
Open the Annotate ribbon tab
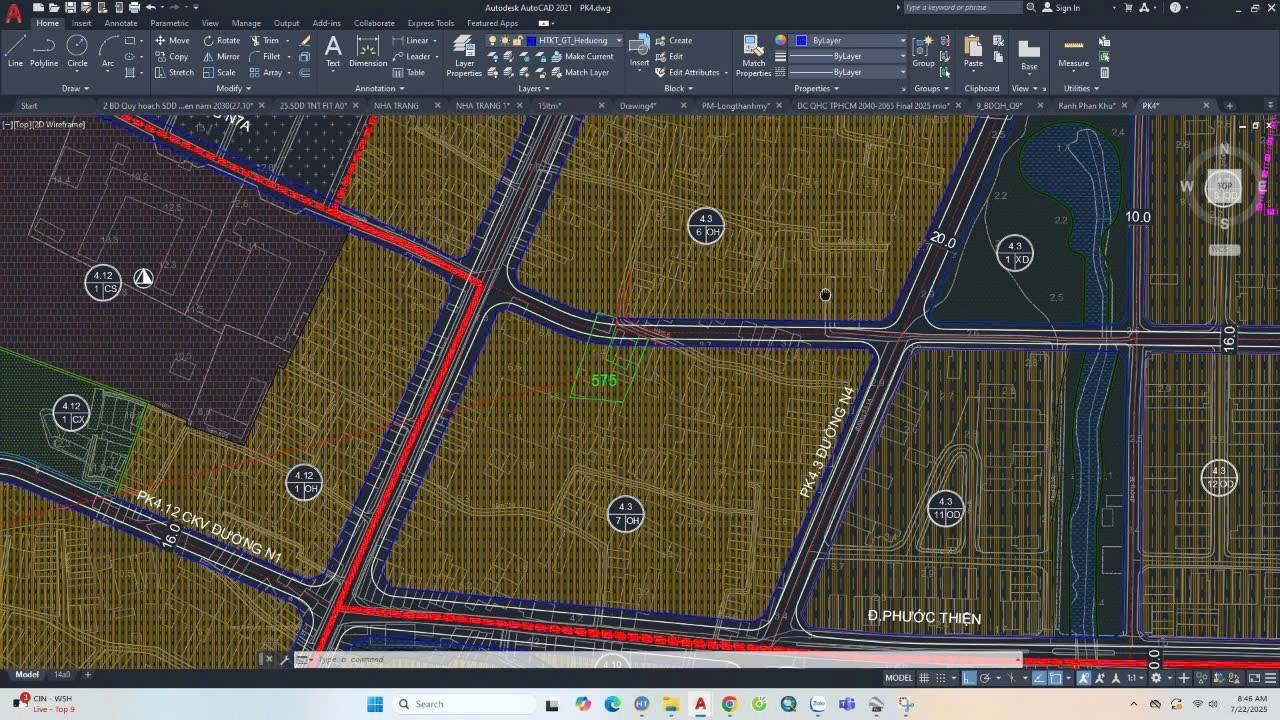121,23
